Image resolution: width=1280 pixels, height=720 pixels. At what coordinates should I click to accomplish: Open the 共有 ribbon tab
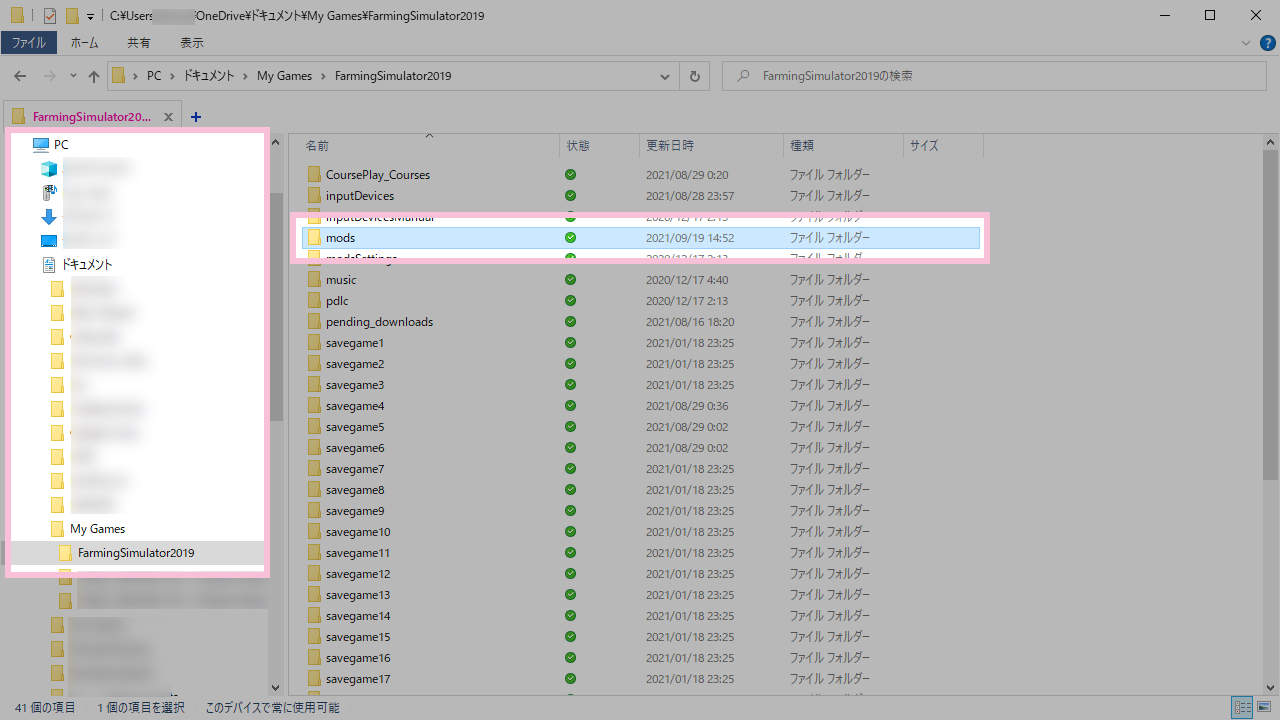[139, 43]
